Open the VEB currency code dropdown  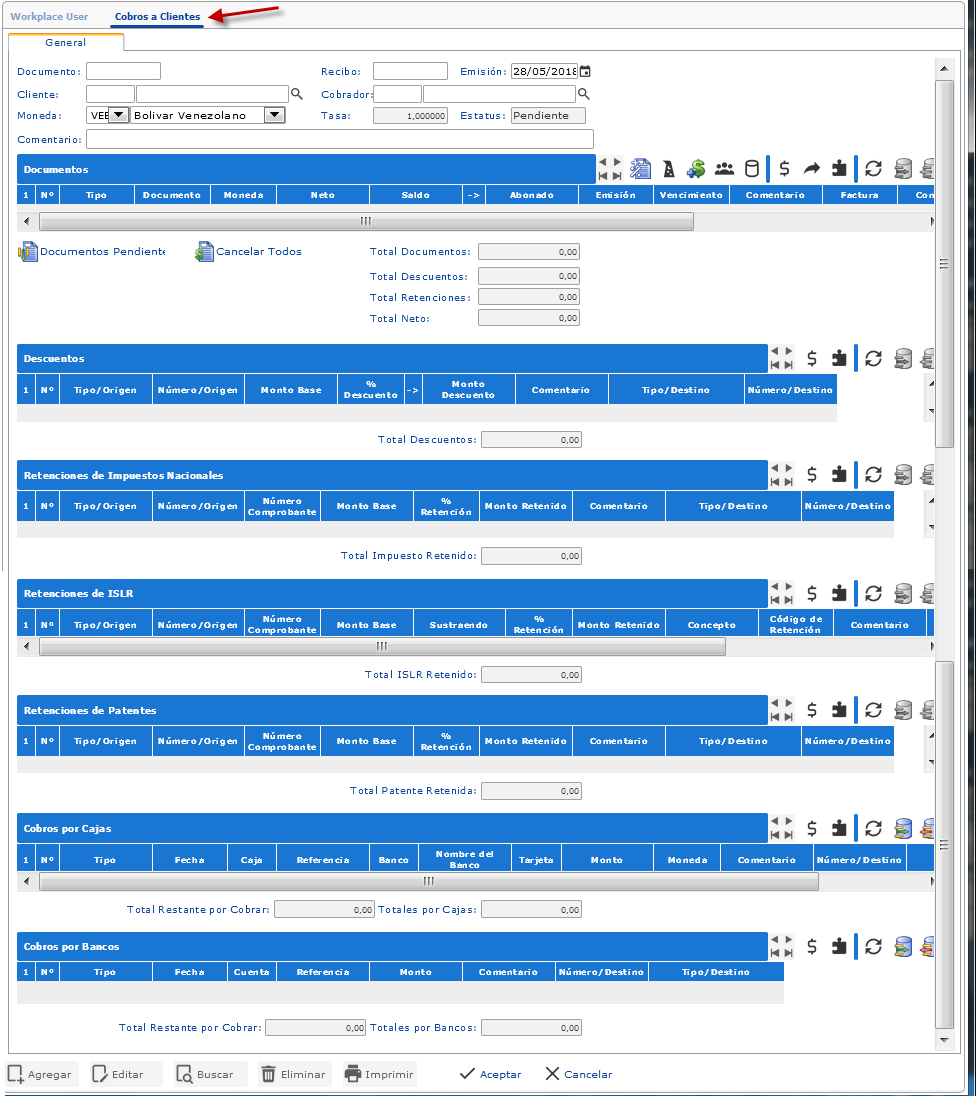click(118, 115)
